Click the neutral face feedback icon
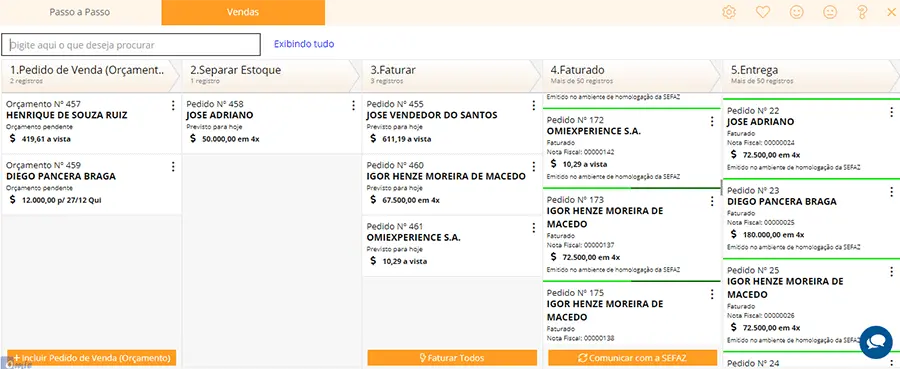This screenshot has height=369, width=900. [830, 12]
